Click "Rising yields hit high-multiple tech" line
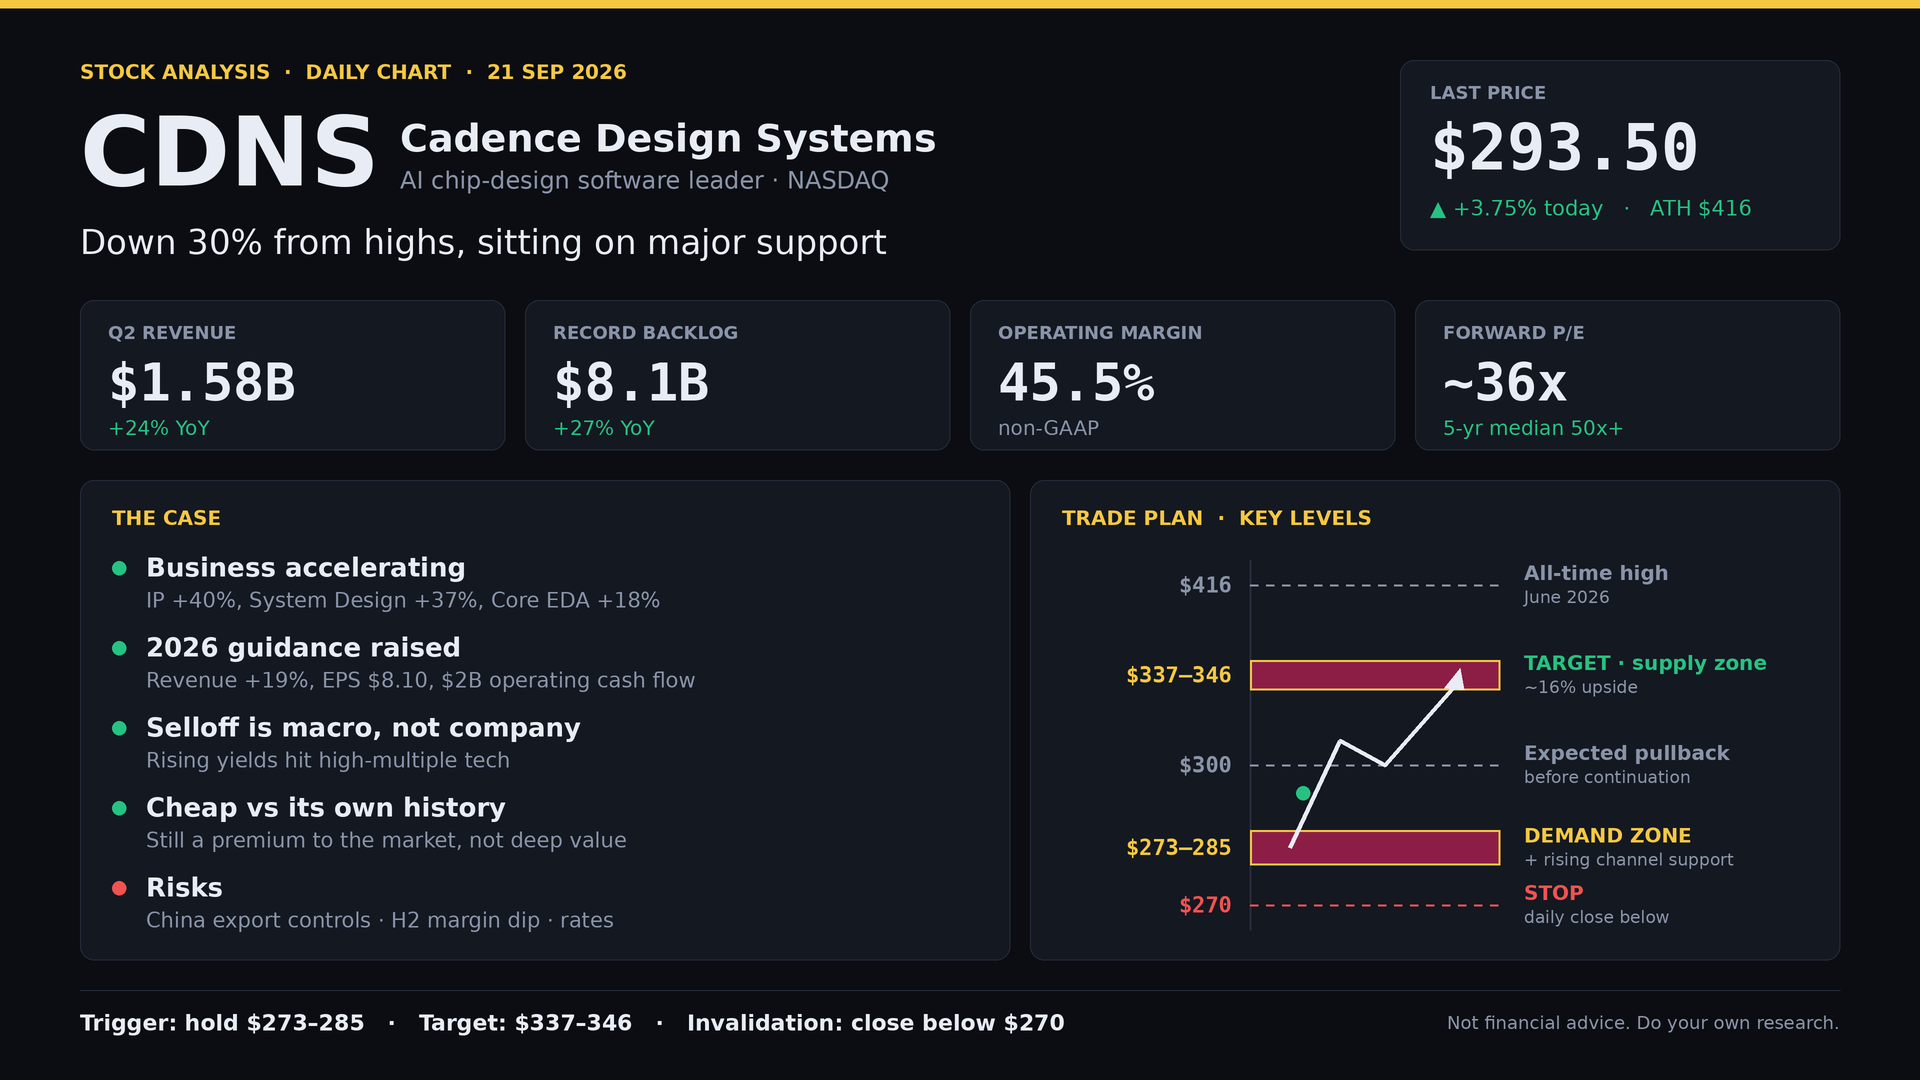The image size is (1920, 1080). pyautogui.click(x=328, y=760)
